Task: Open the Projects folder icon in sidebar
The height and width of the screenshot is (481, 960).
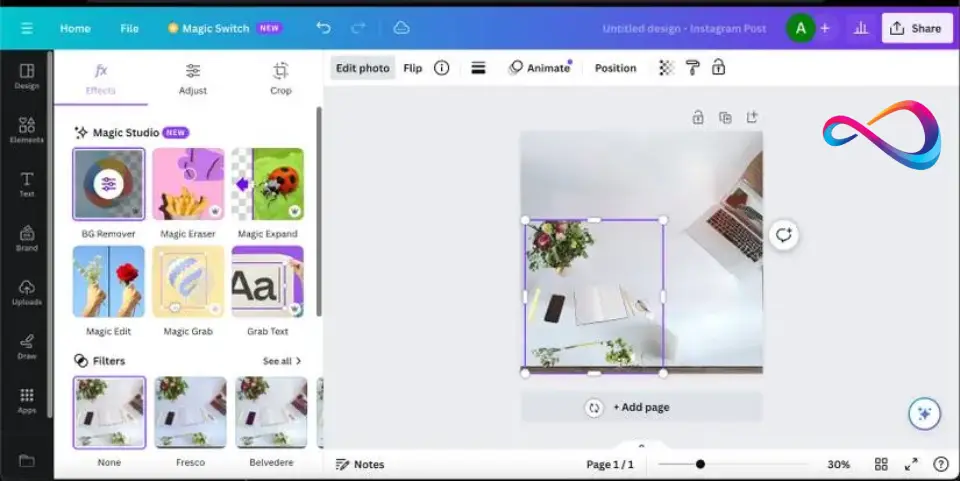Action: pyautogui.click(x=27, y=460)
